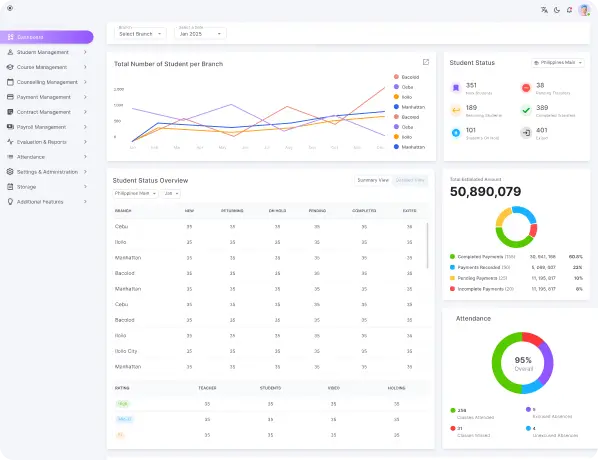
Task: Open the notifications bell icon
Action: pyautogui.click(x=569, y=10)
